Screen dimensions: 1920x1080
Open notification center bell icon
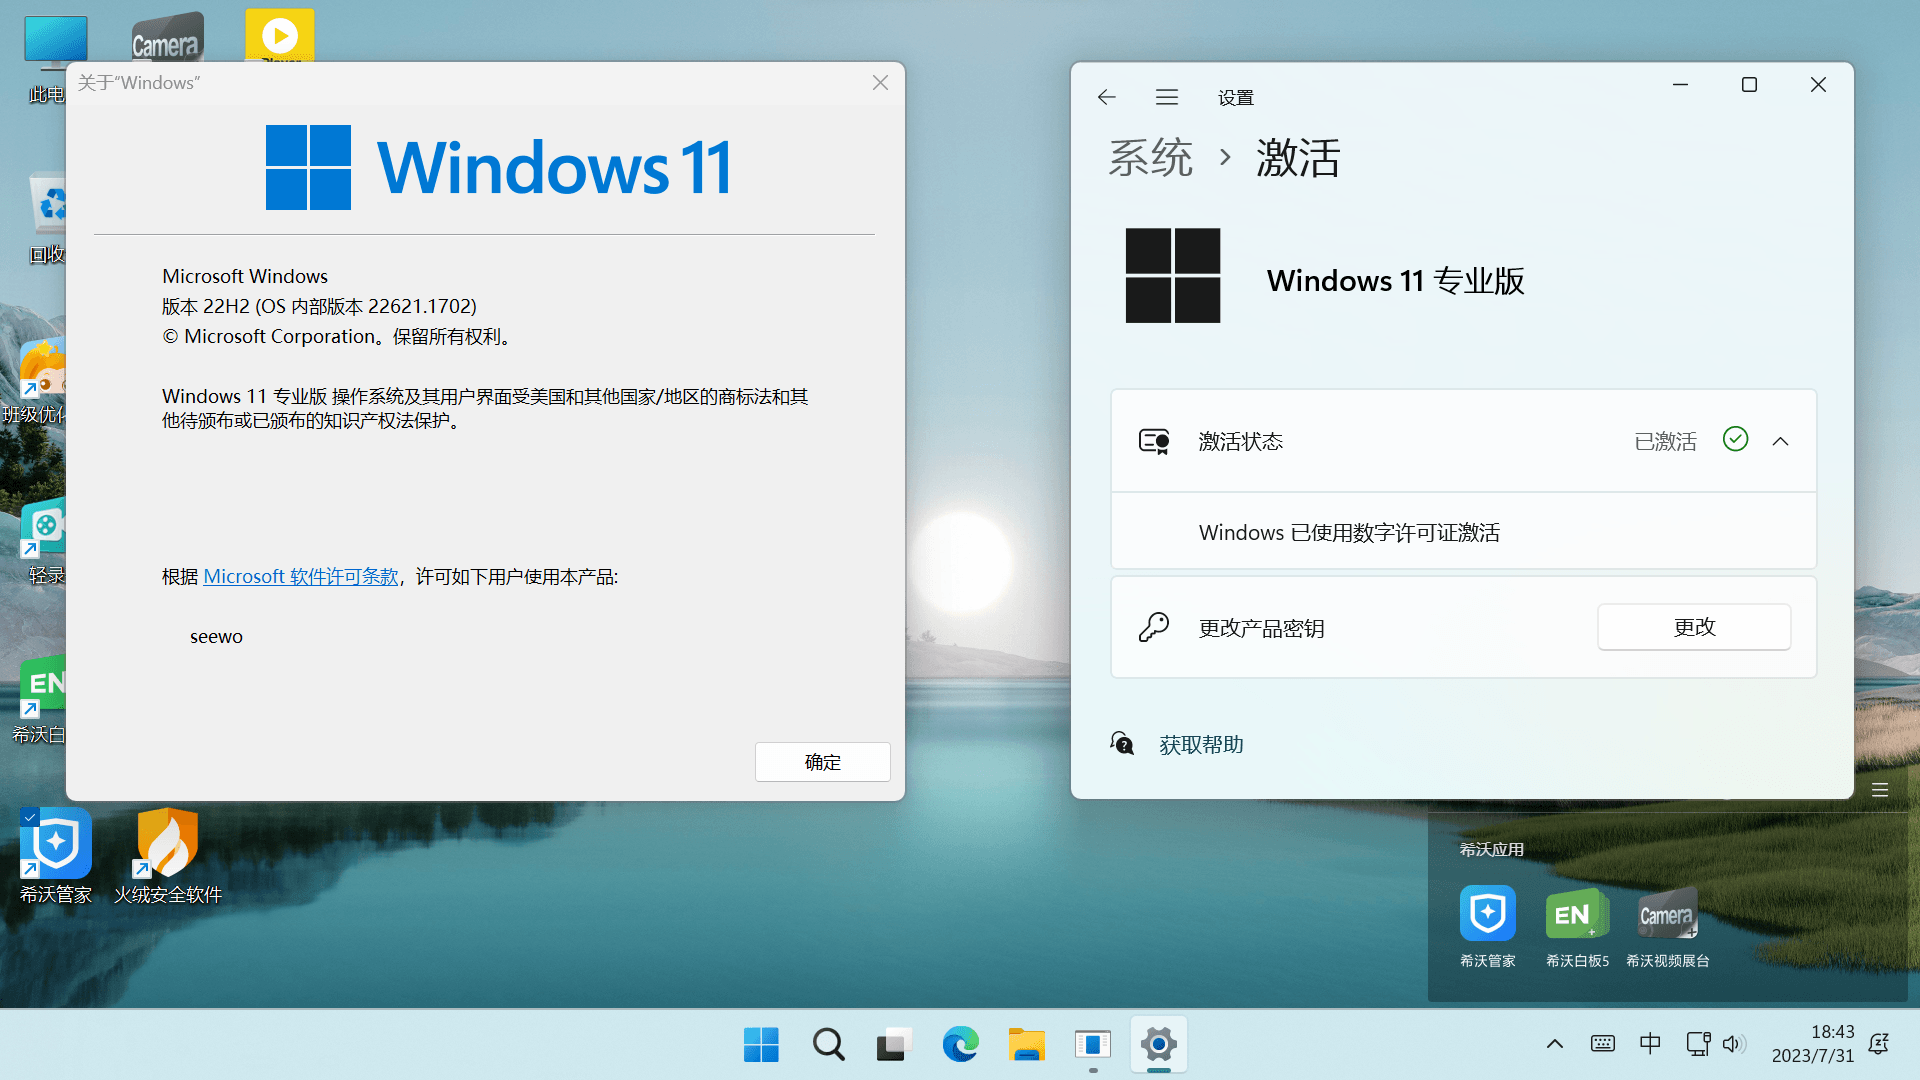[1879, 1044]
